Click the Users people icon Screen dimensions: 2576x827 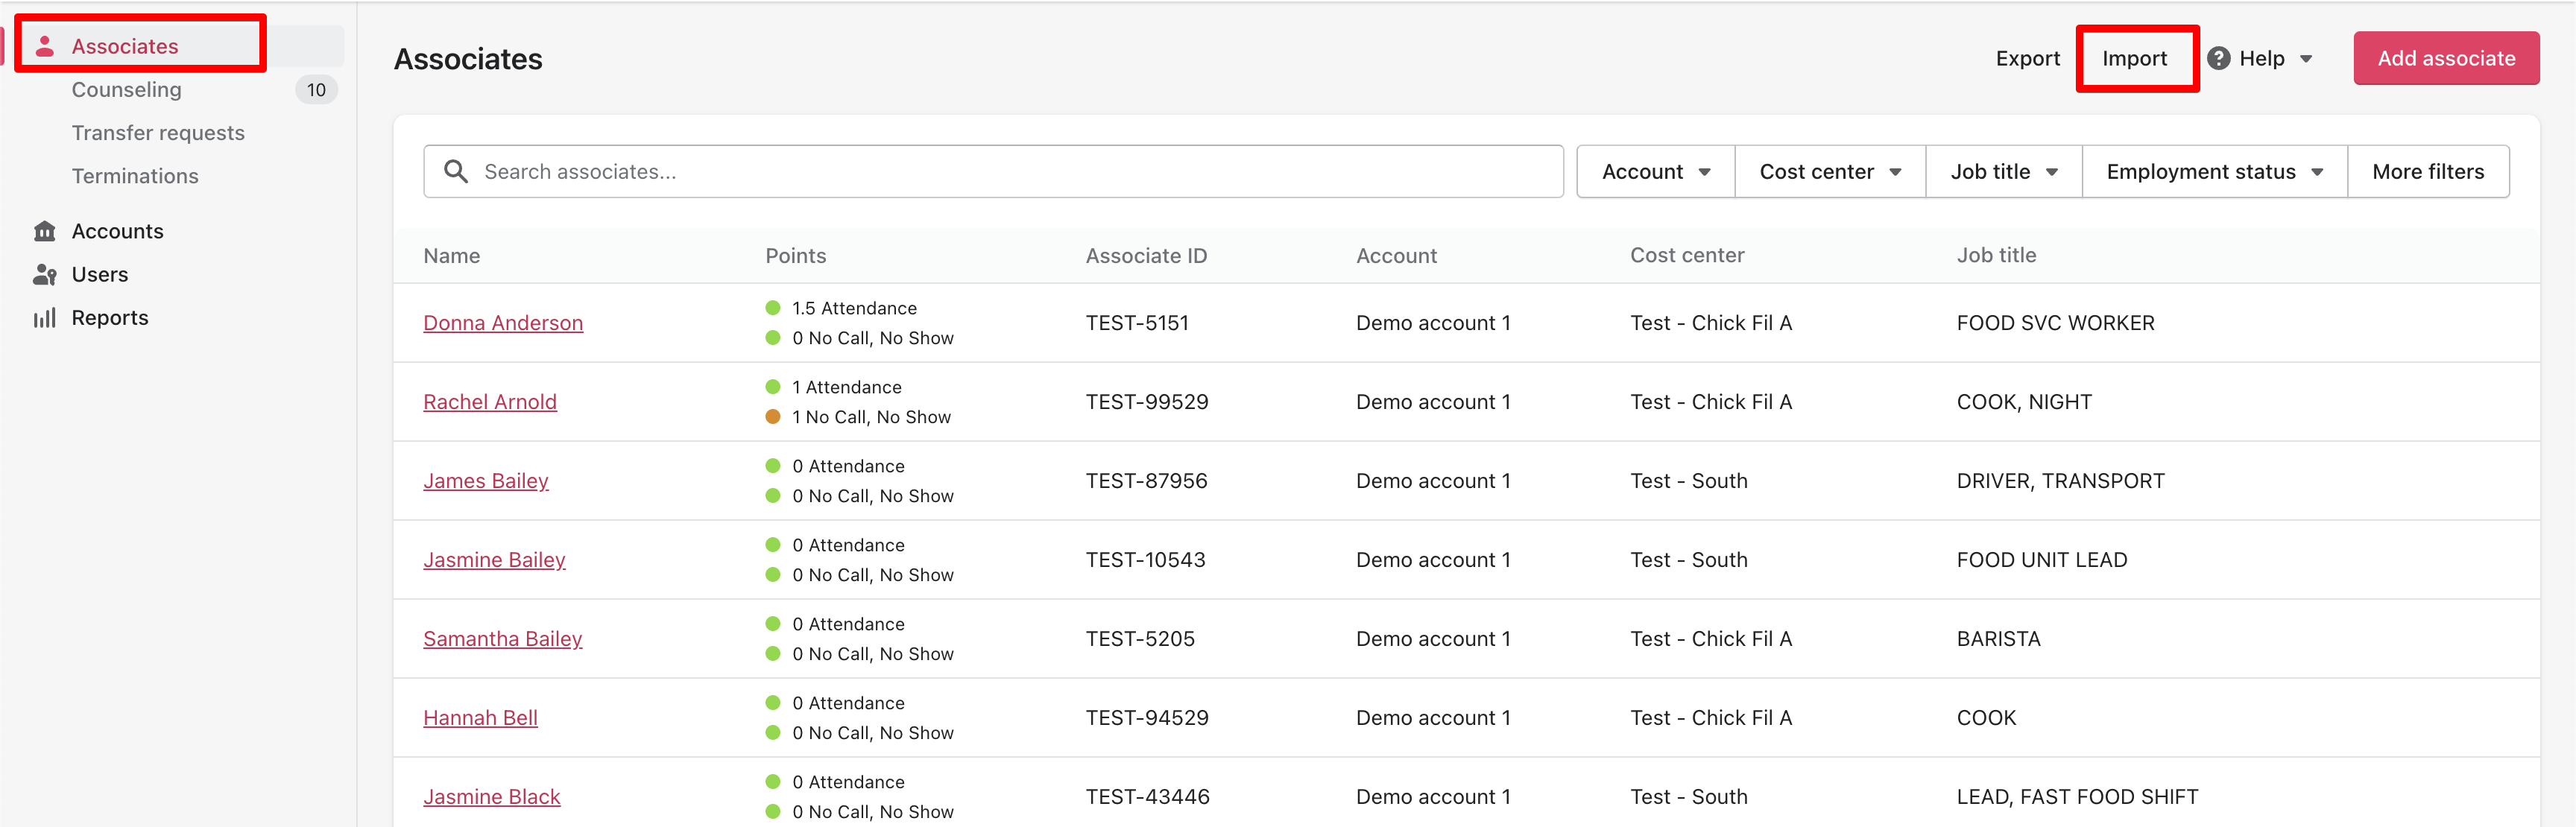pyautogui.click(x=45, y=274)
